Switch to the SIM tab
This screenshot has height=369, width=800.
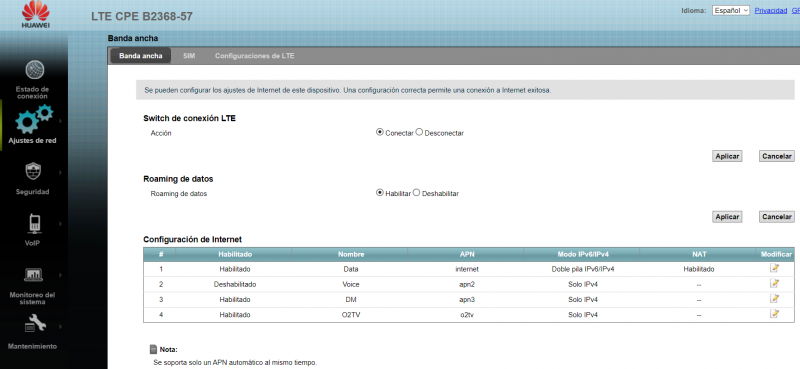tap(189, 56)
